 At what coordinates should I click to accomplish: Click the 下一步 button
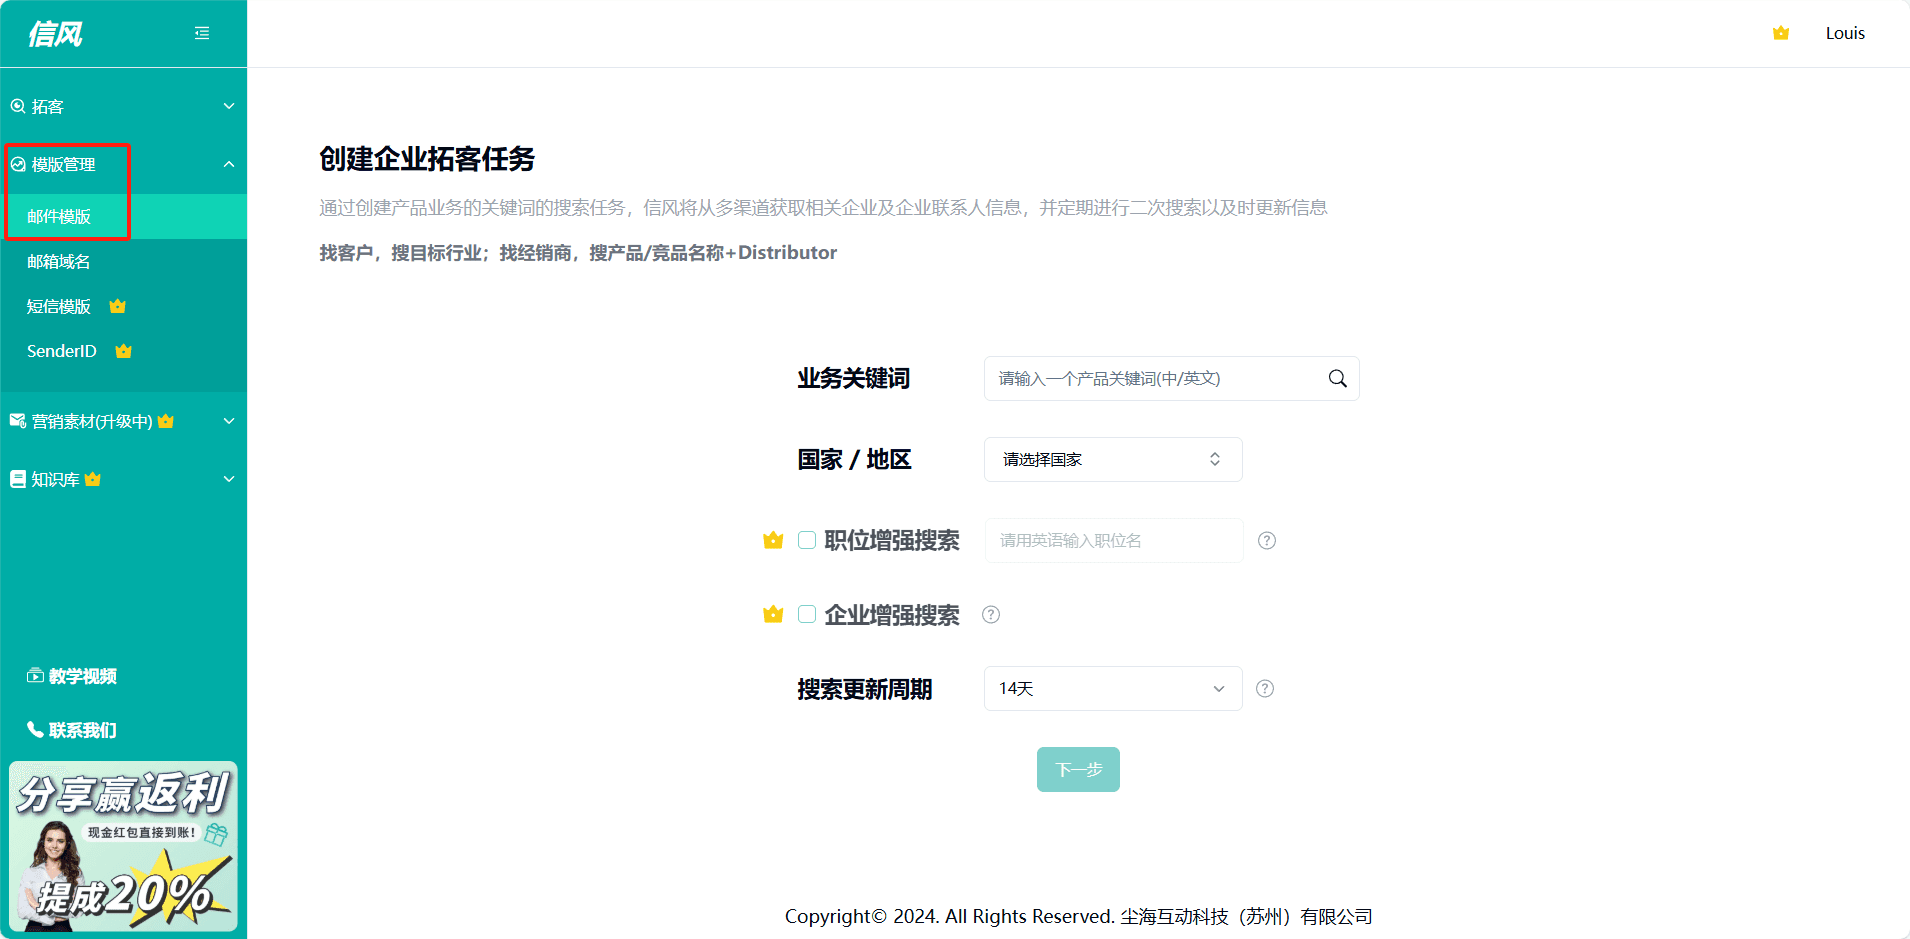tap(1078, 770)
